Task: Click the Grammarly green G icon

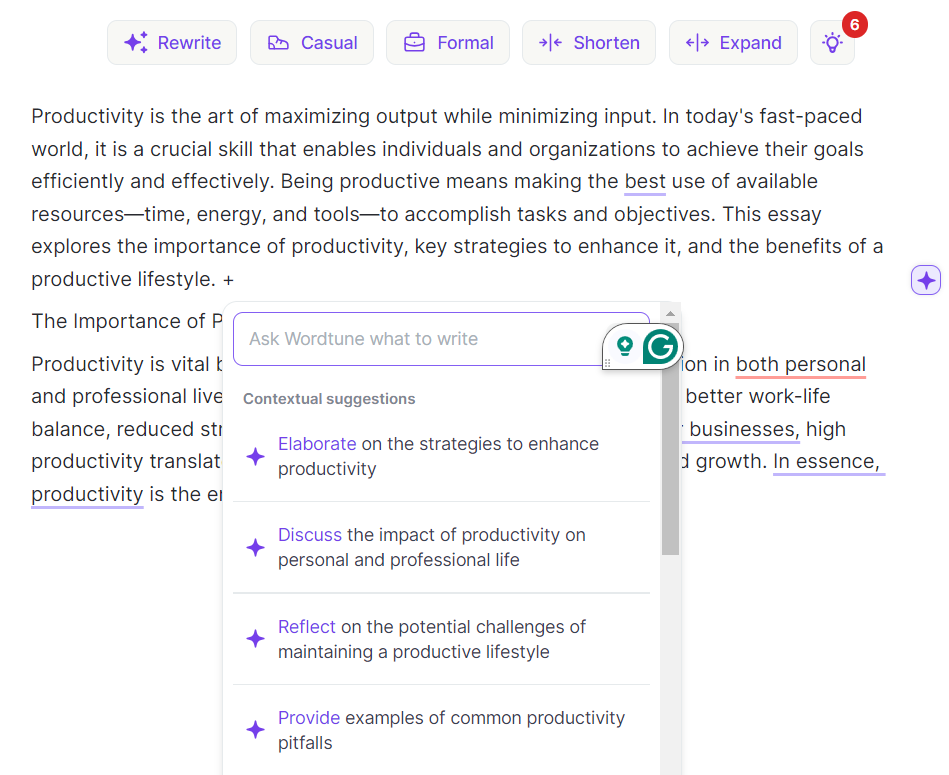Action: click(659, 347)
